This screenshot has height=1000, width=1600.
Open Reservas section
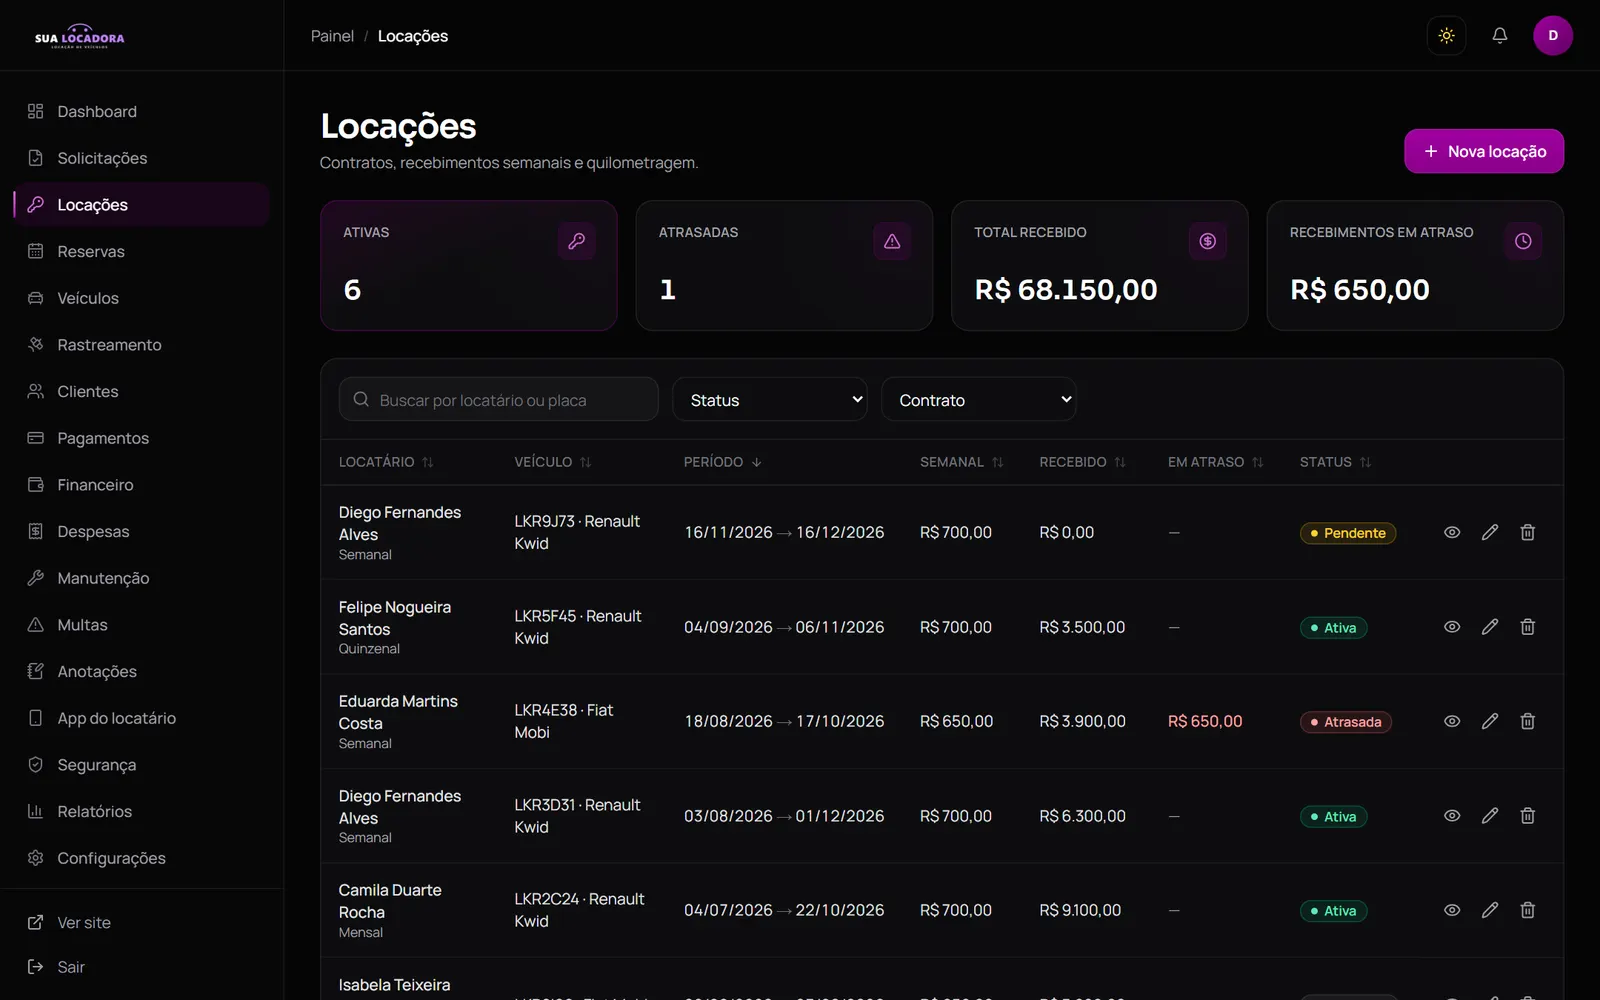[x=142, y=252]
